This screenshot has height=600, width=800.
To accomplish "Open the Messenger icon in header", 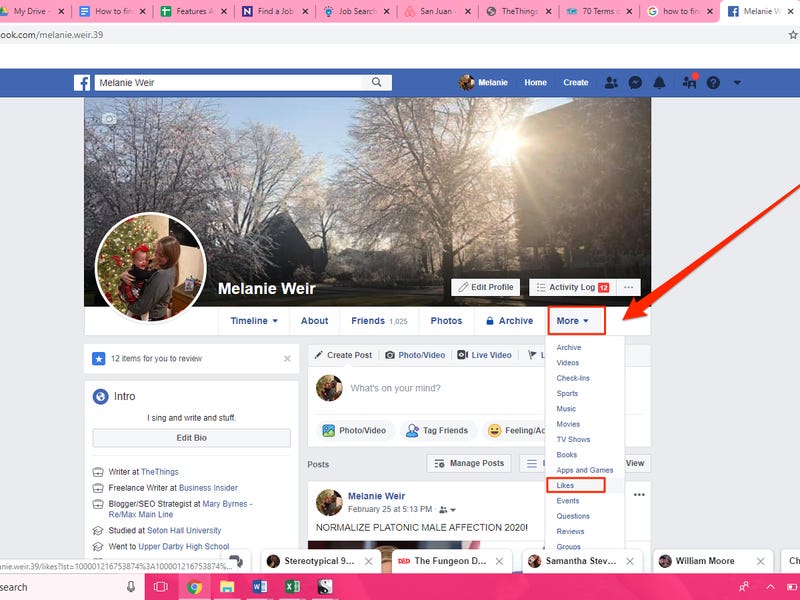I will tap(635, 83).
